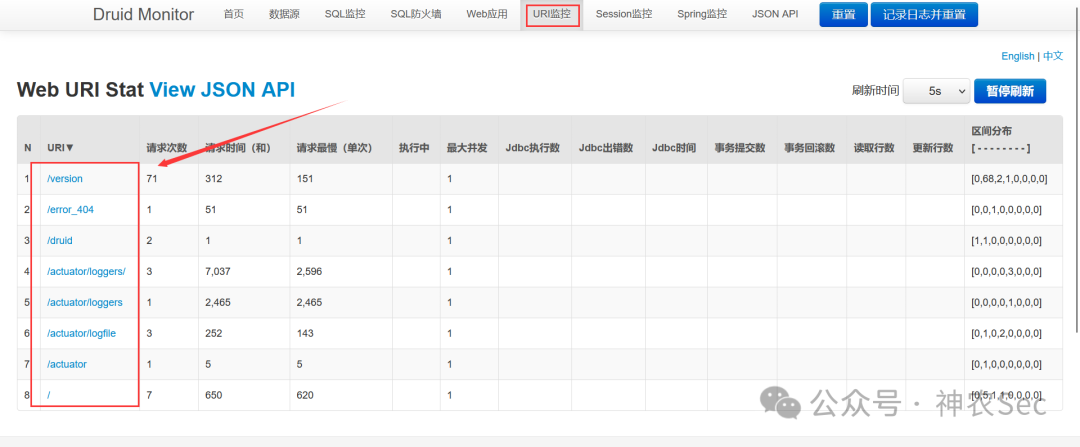The width and height of the screenshot is (1080, 447).
Task: Open the Spring监控 tab
Action: click(x=702, y=14)
